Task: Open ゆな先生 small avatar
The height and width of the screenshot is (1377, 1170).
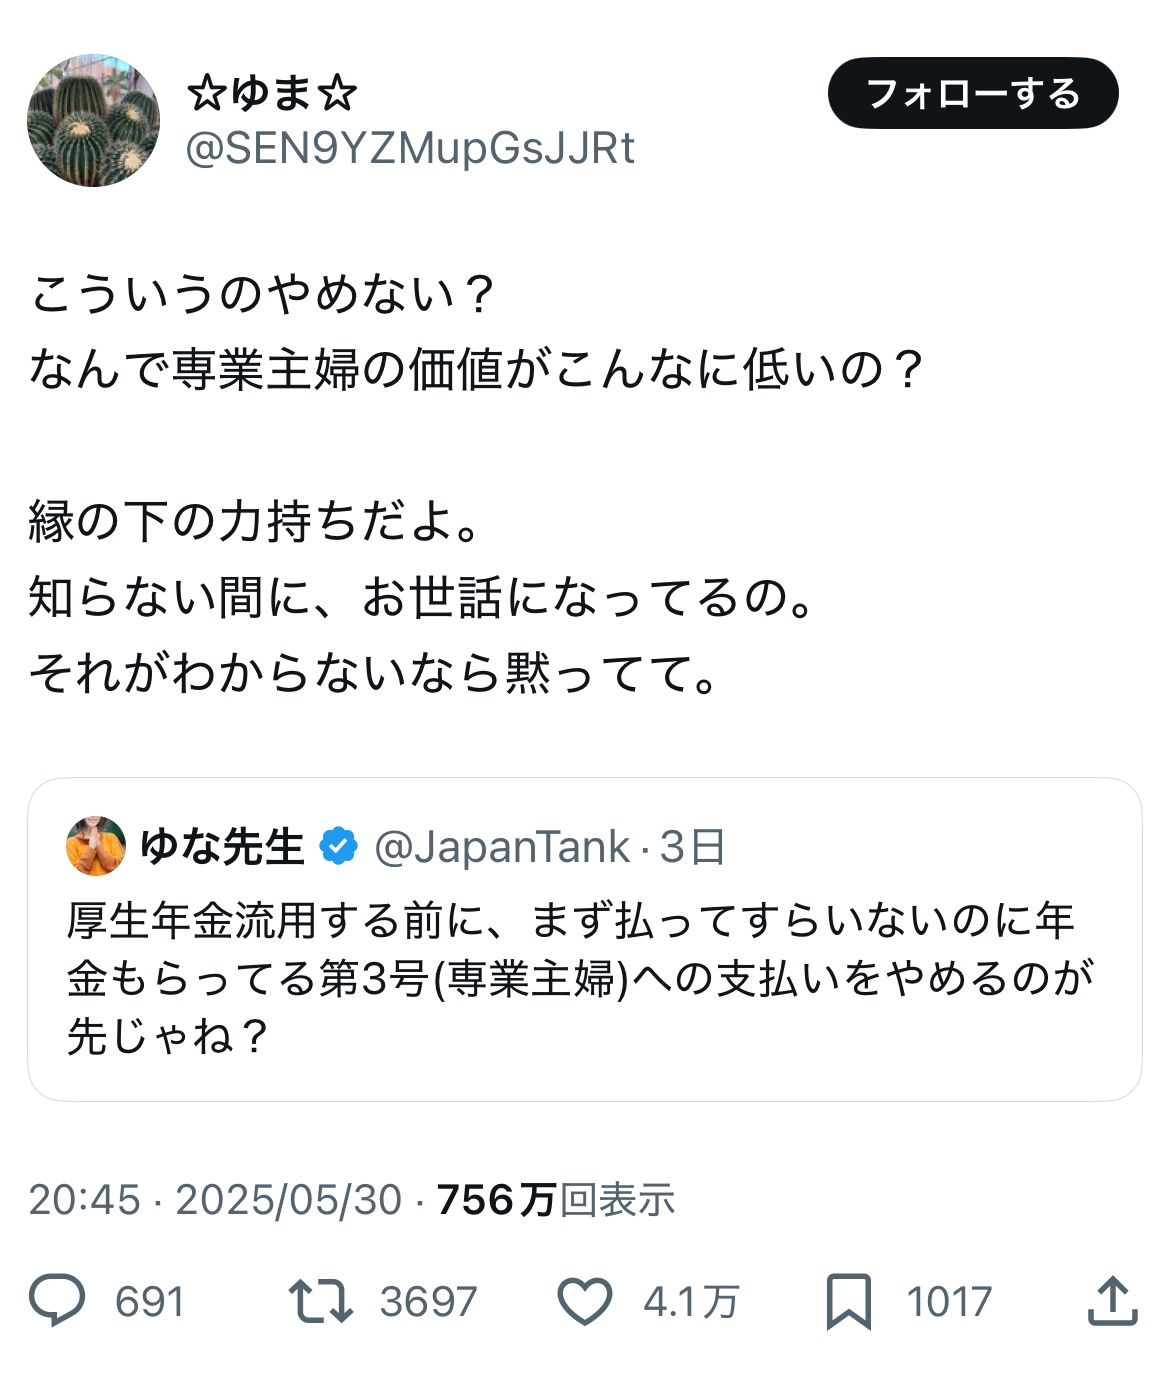Action: [96, 846]
